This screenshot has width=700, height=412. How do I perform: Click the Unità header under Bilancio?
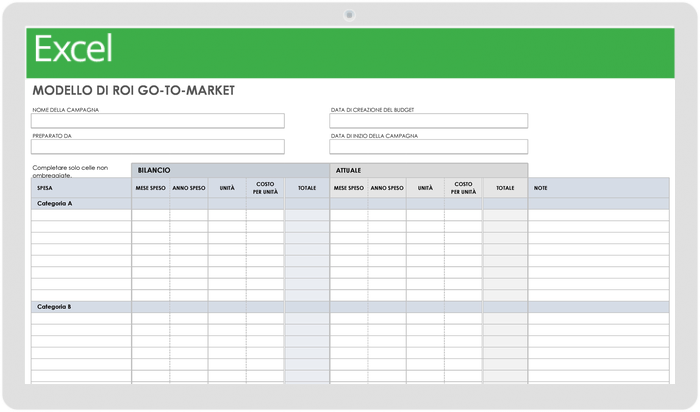pyautogui.click(x=227, y=188)
